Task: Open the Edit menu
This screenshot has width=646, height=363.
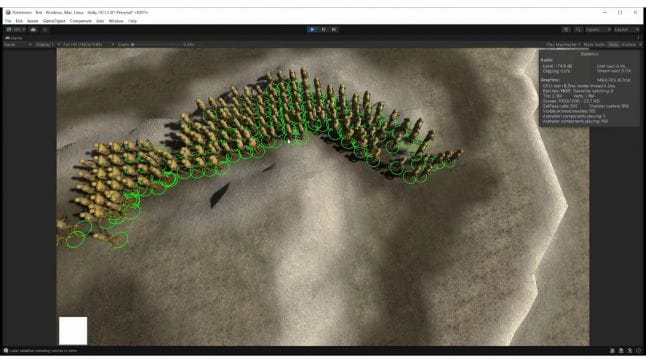Action: pos(19,21)
